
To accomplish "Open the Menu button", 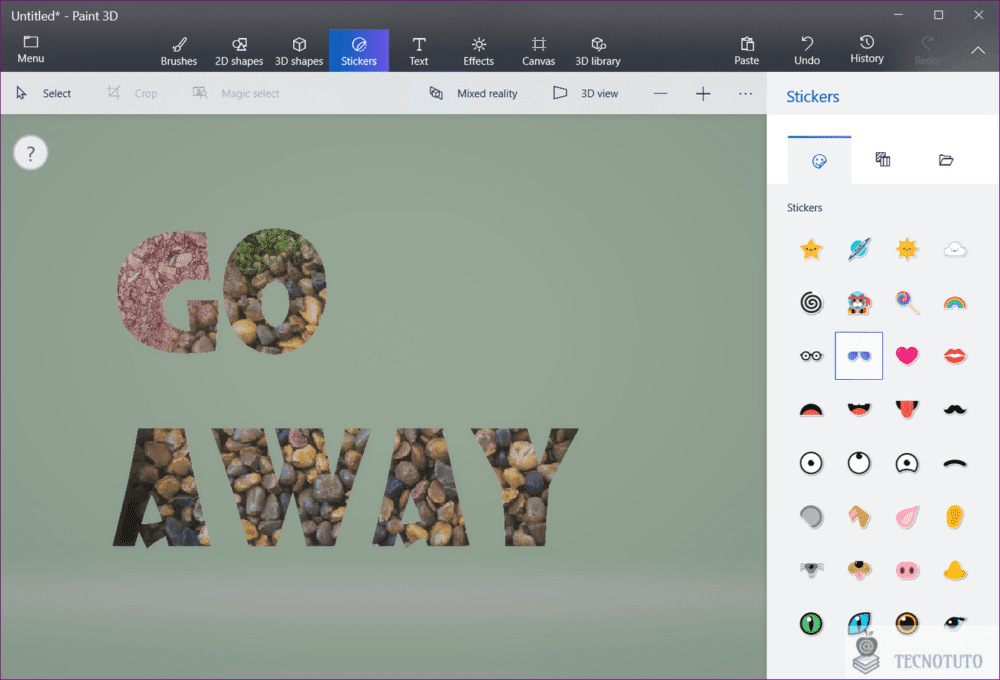I will pyautogui.click(x=31, y=50).
